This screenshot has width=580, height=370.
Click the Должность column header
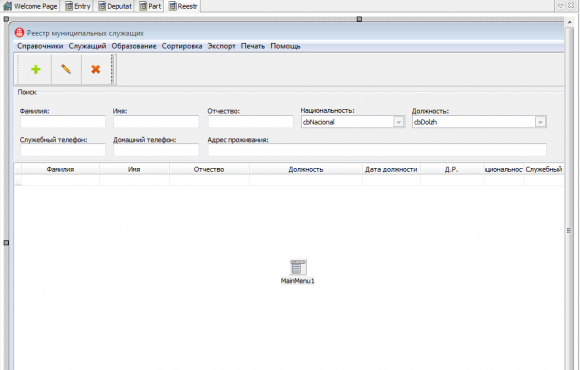306,169
